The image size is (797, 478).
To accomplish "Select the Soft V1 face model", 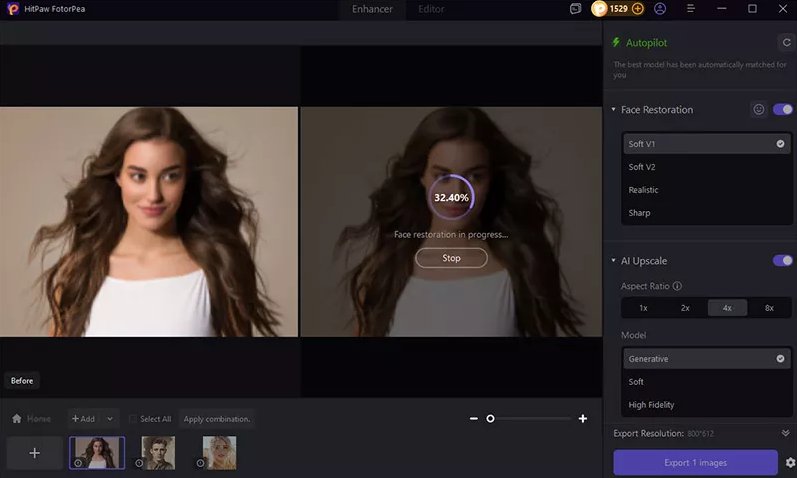I will tap(707, 144).
